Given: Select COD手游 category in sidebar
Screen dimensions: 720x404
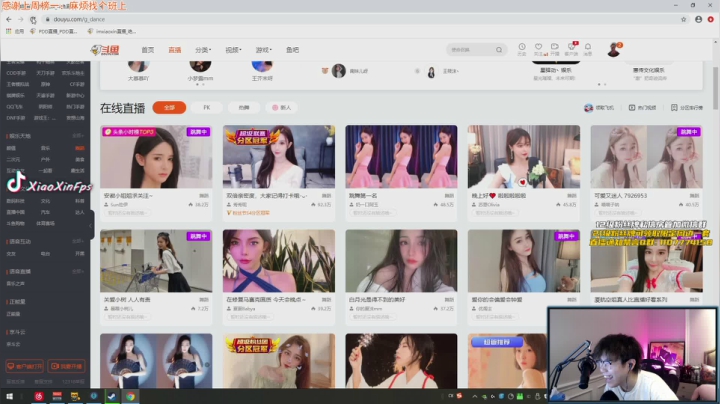Looking at the screenshot, I should [16, 73].
